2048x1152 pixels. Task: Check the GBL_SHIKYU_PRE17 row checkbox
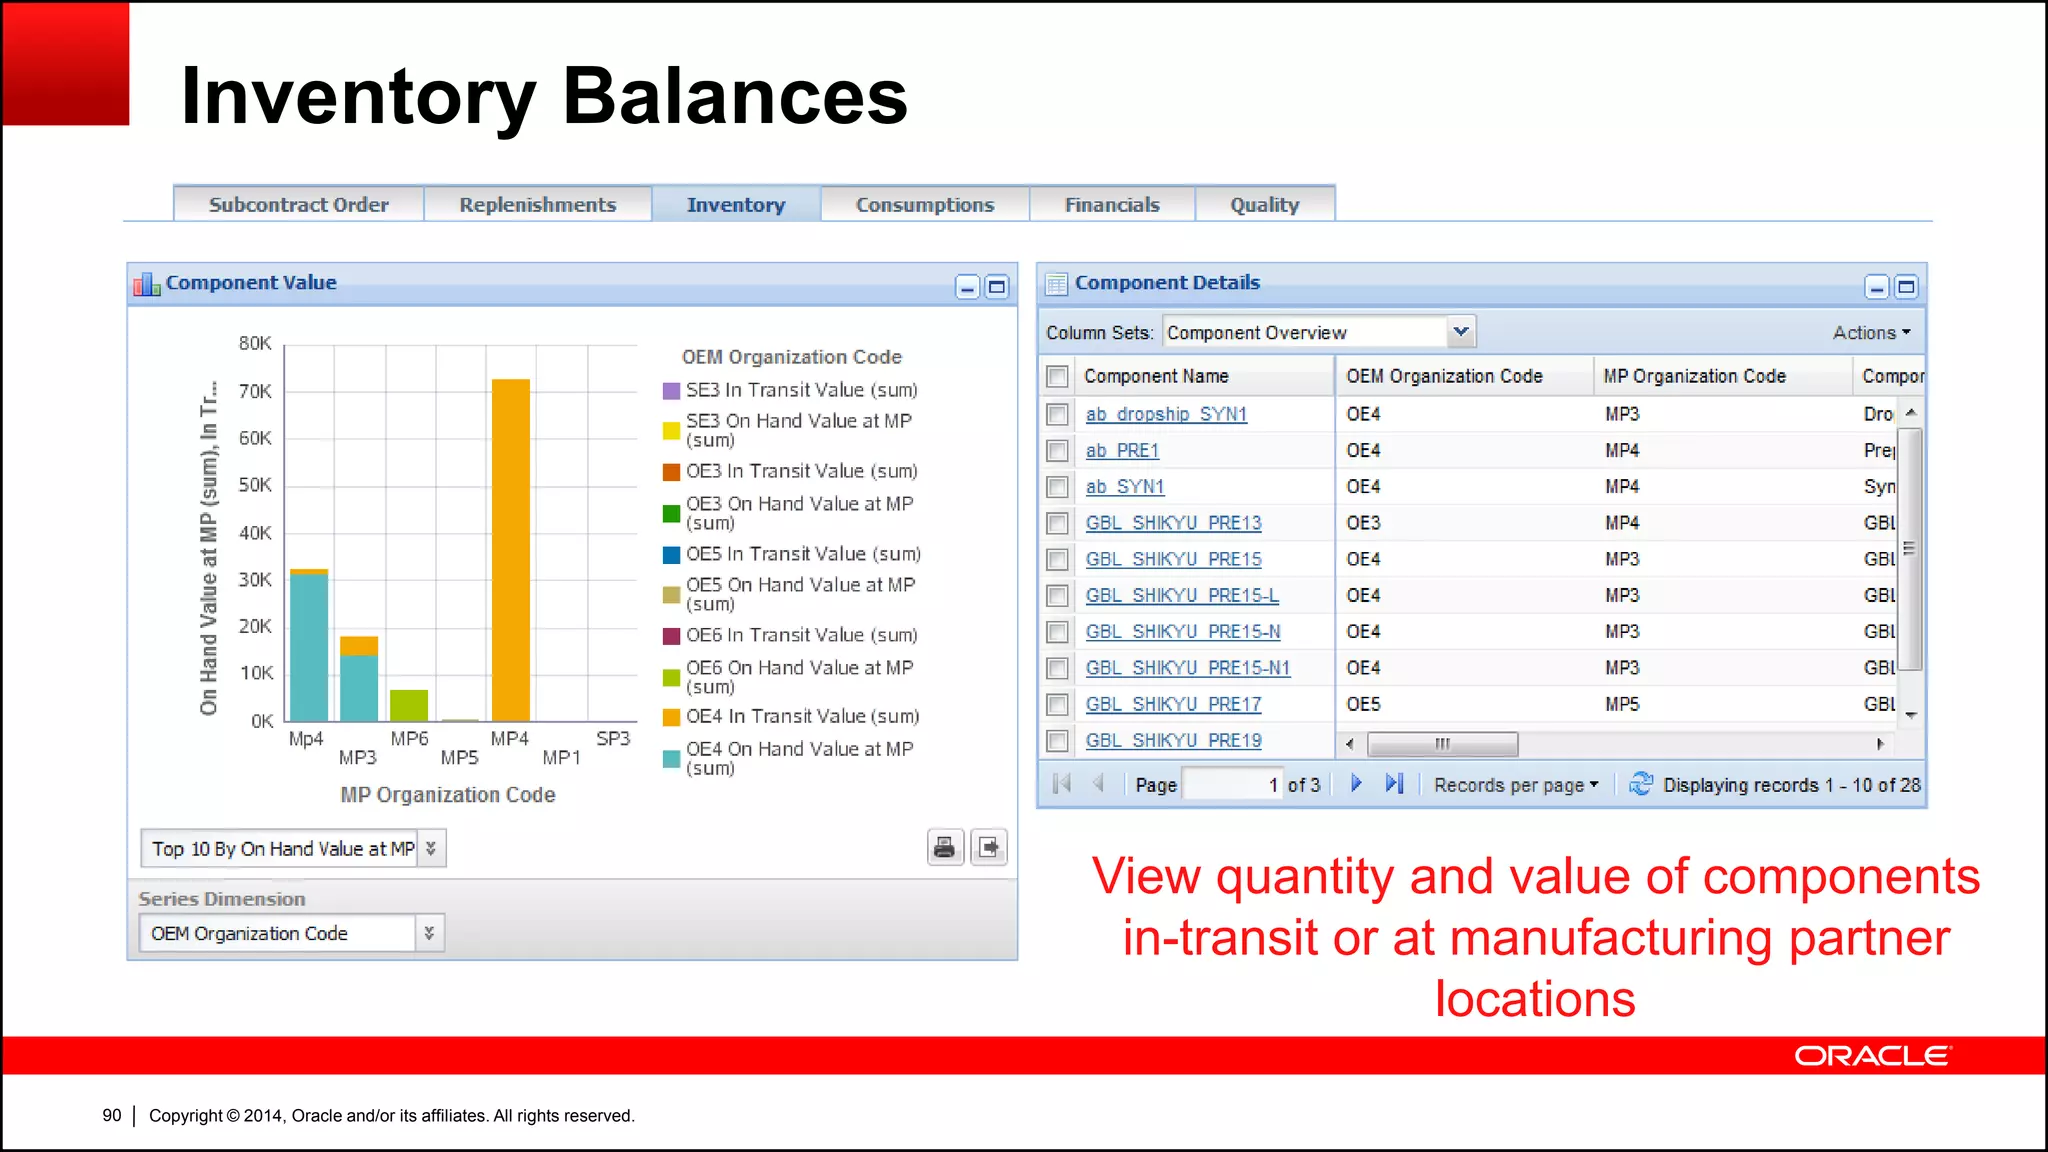pos(1057,705)
